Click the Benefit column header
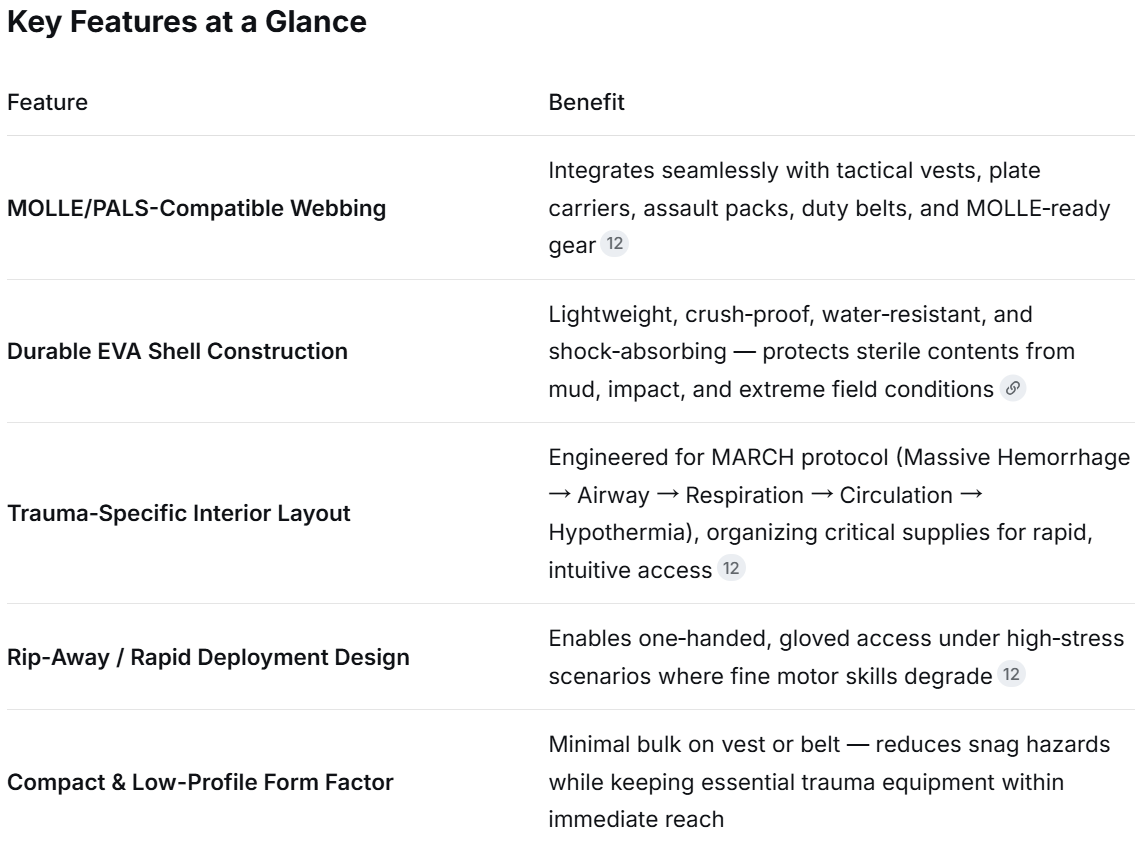Screen dimensions: 1146x849 click(586, 102)
